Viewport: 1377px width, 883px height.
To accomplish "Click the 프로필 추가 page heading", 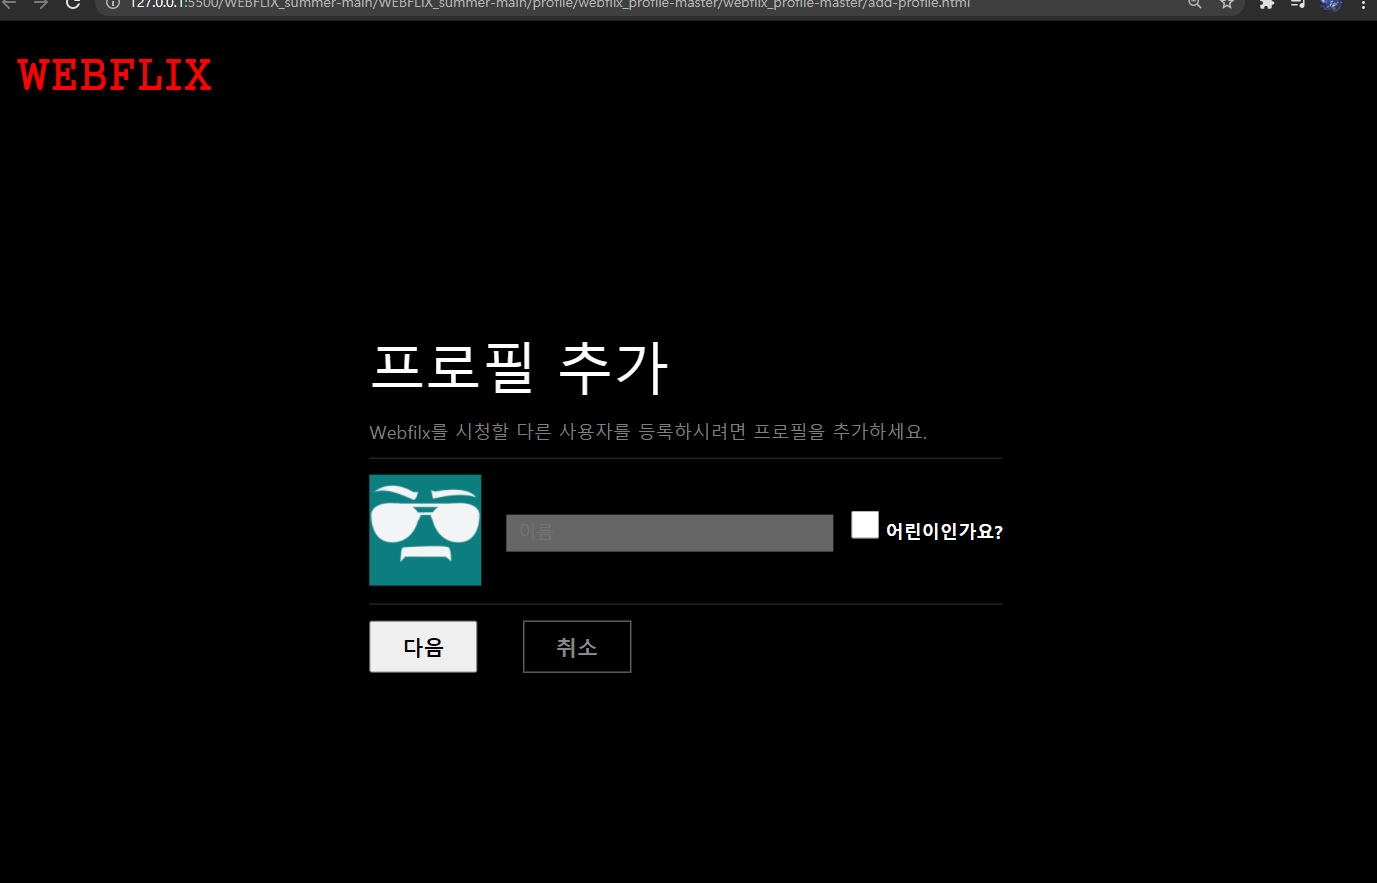I will click(519, 366).
